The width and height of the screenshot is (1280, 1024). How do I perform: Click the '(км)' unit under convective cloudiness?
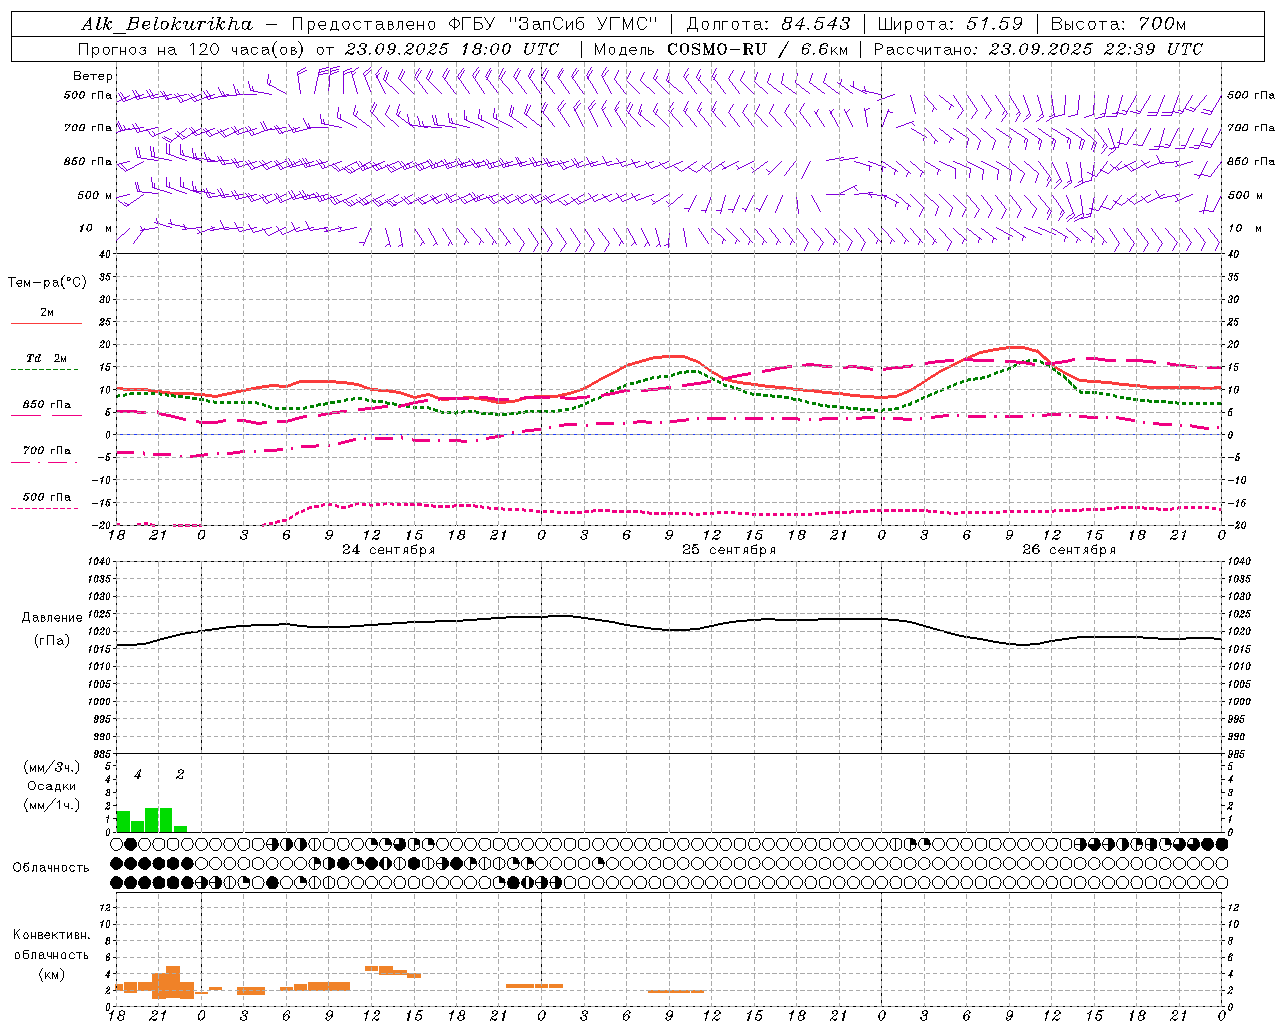(51, 974)
